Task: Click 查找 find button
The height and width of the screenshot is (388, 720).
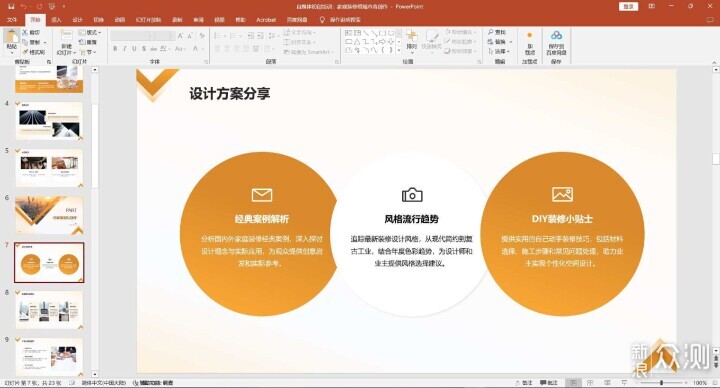Action: pyautogui.click(x=496, y=32)
